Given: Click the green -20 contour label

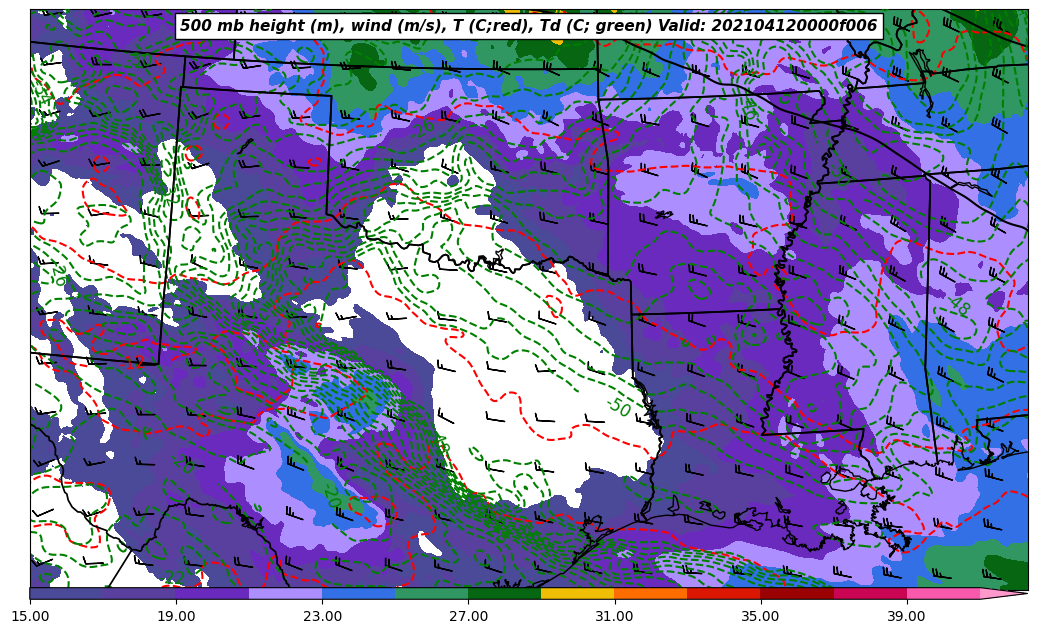Looking at the screenshot, I should coord(332,495).
